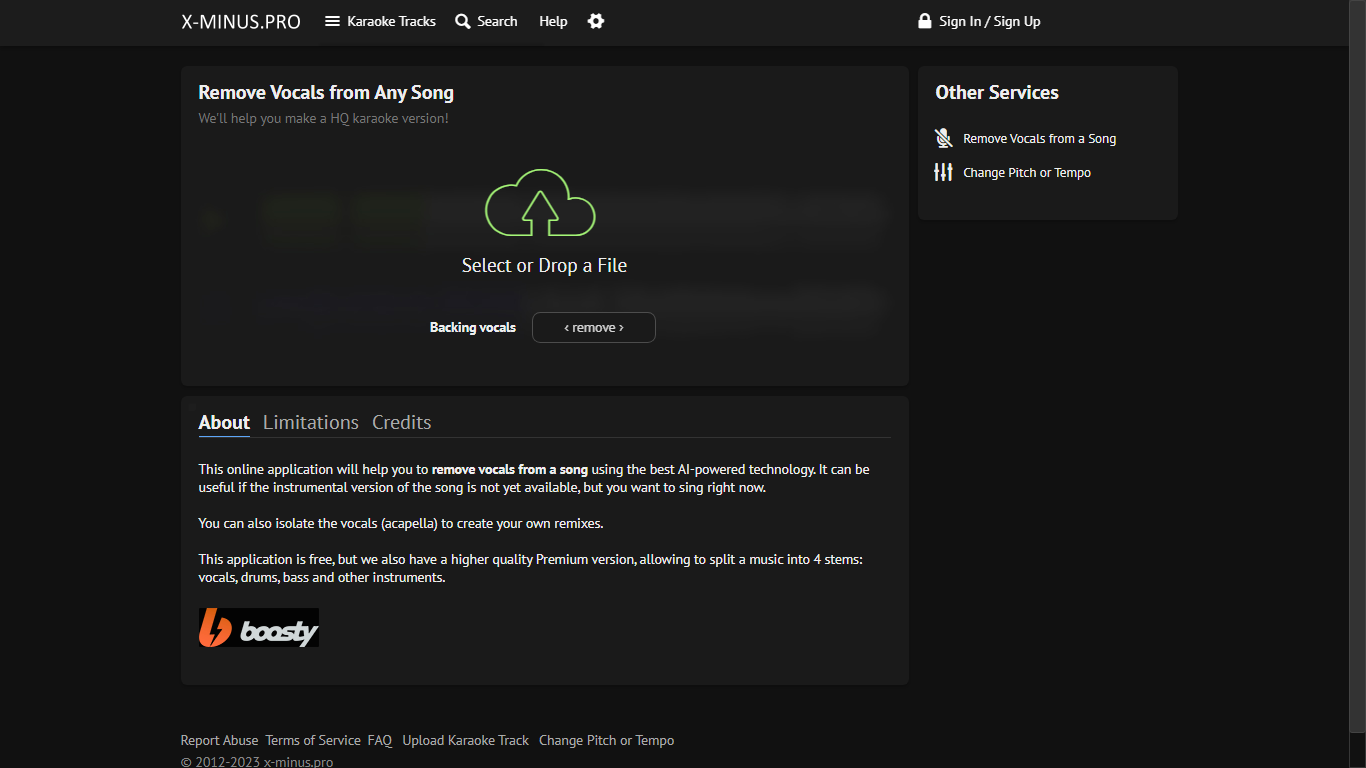This screenshot has height=768, width=1366.
Task: Open the FAQ footer link
Action: 380,740
